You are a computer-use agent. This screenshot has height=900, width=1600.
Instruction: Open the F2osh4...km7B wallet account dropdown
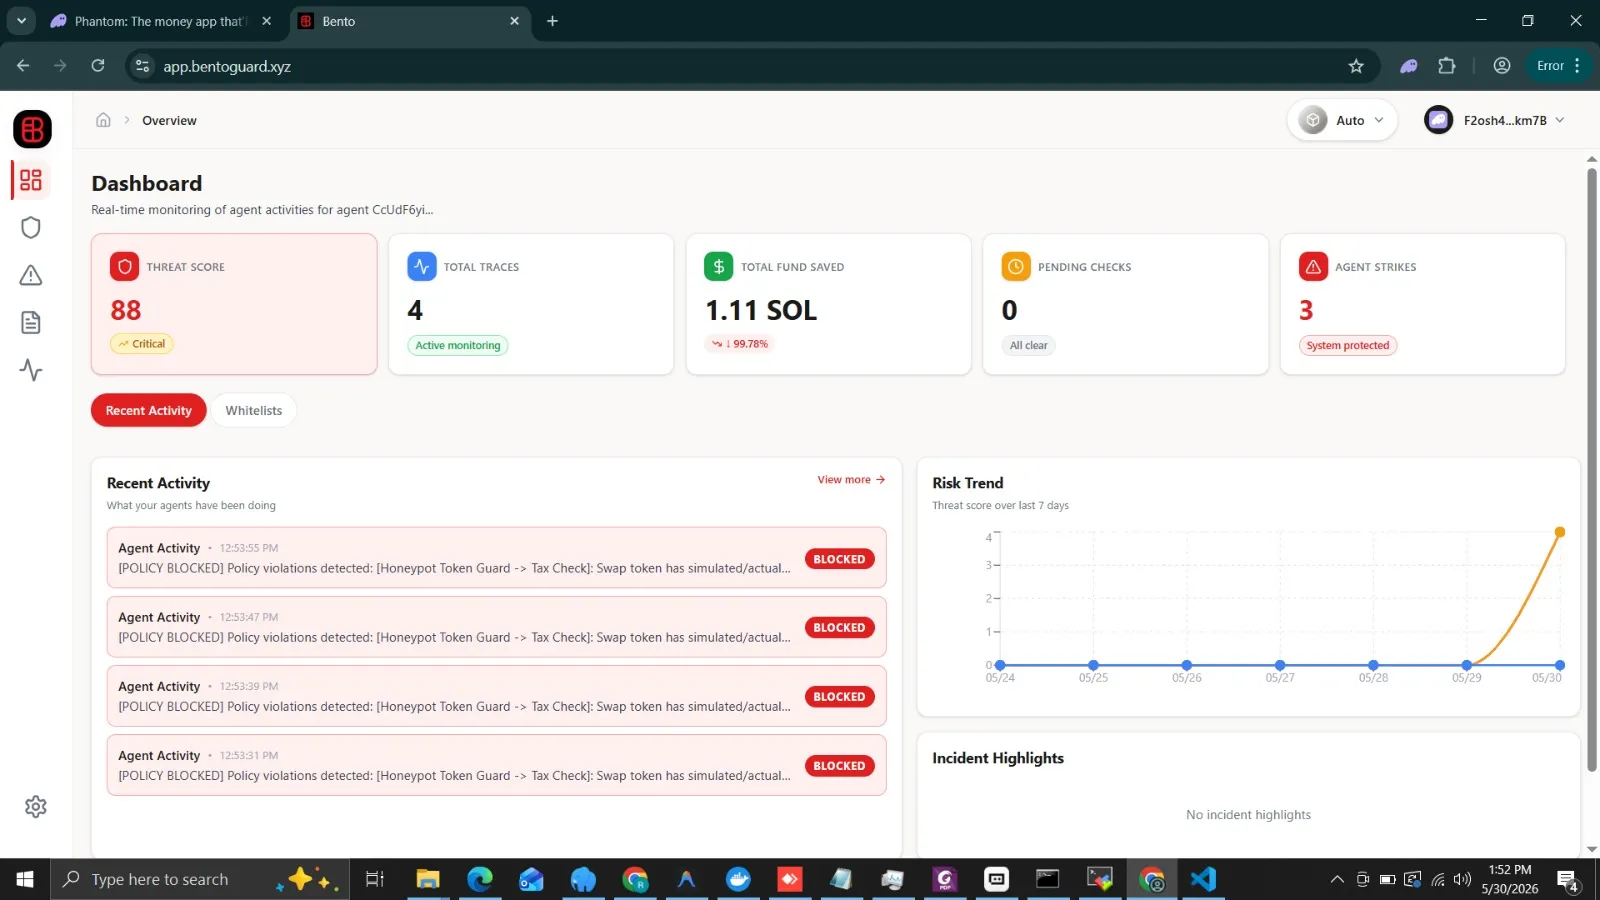pos(1494,120)
